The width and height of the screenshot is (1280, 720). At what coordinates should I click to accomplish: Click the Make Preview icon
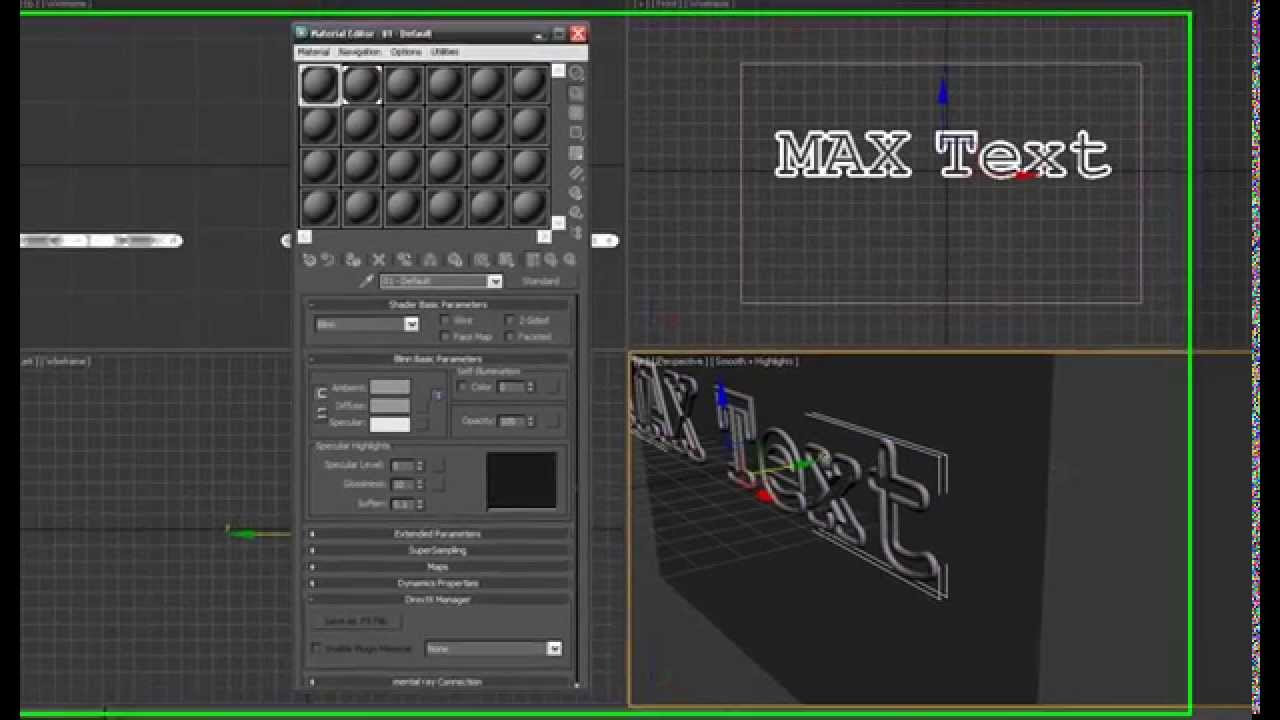[x=577, y=173]
